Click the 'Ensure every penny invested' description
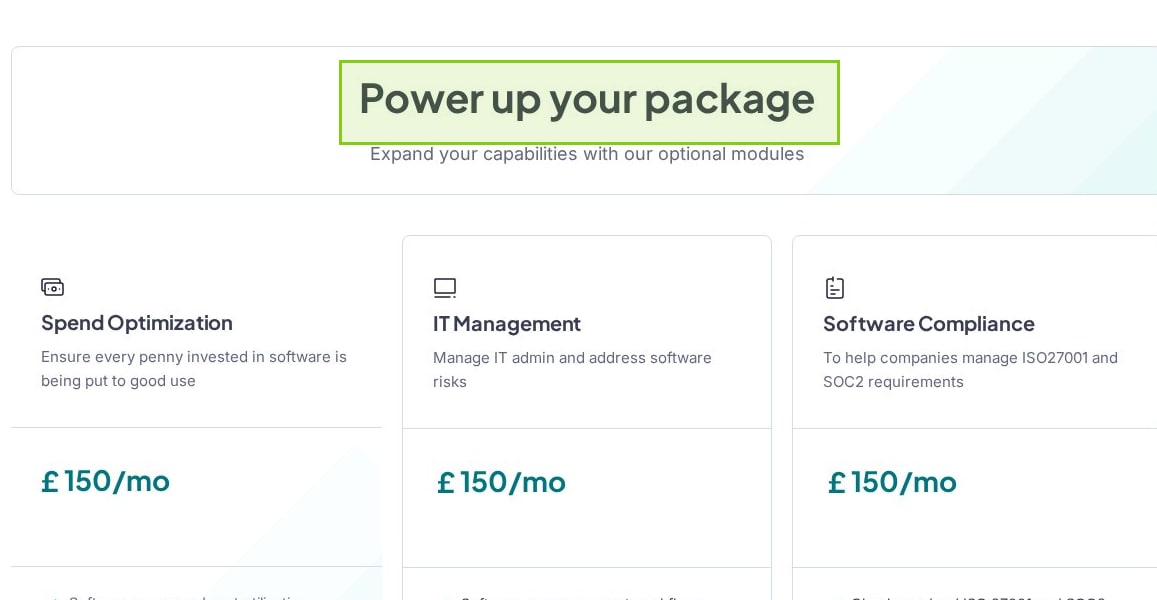Screen dimensions: 1157x600 (194, 369)
